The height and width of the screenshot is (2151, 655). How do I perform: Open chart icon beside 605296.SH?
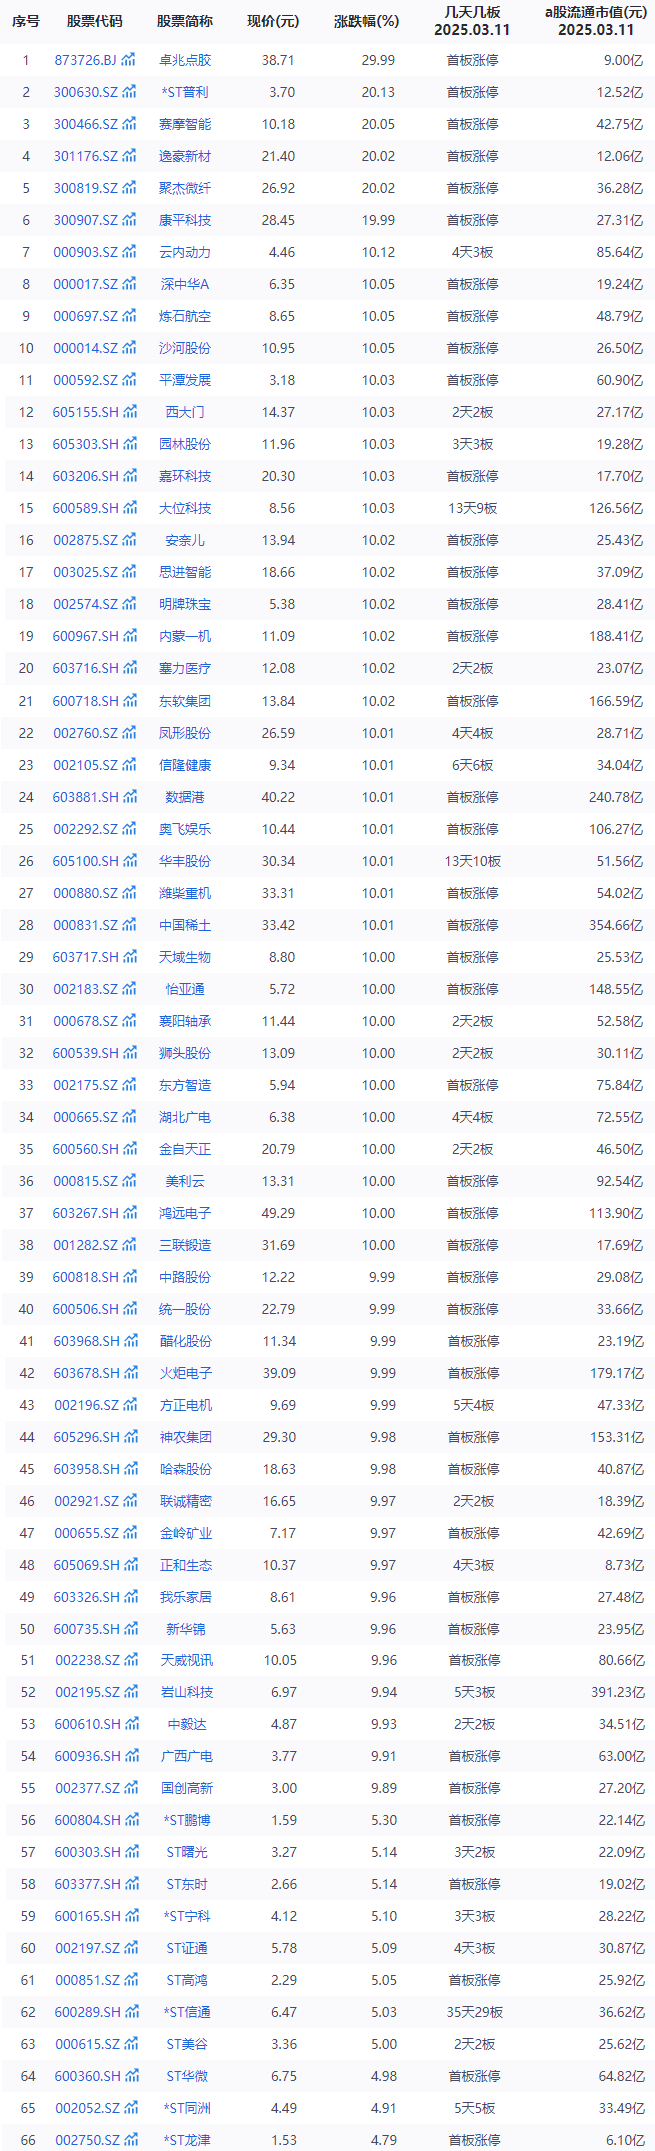pos(130,1437)
